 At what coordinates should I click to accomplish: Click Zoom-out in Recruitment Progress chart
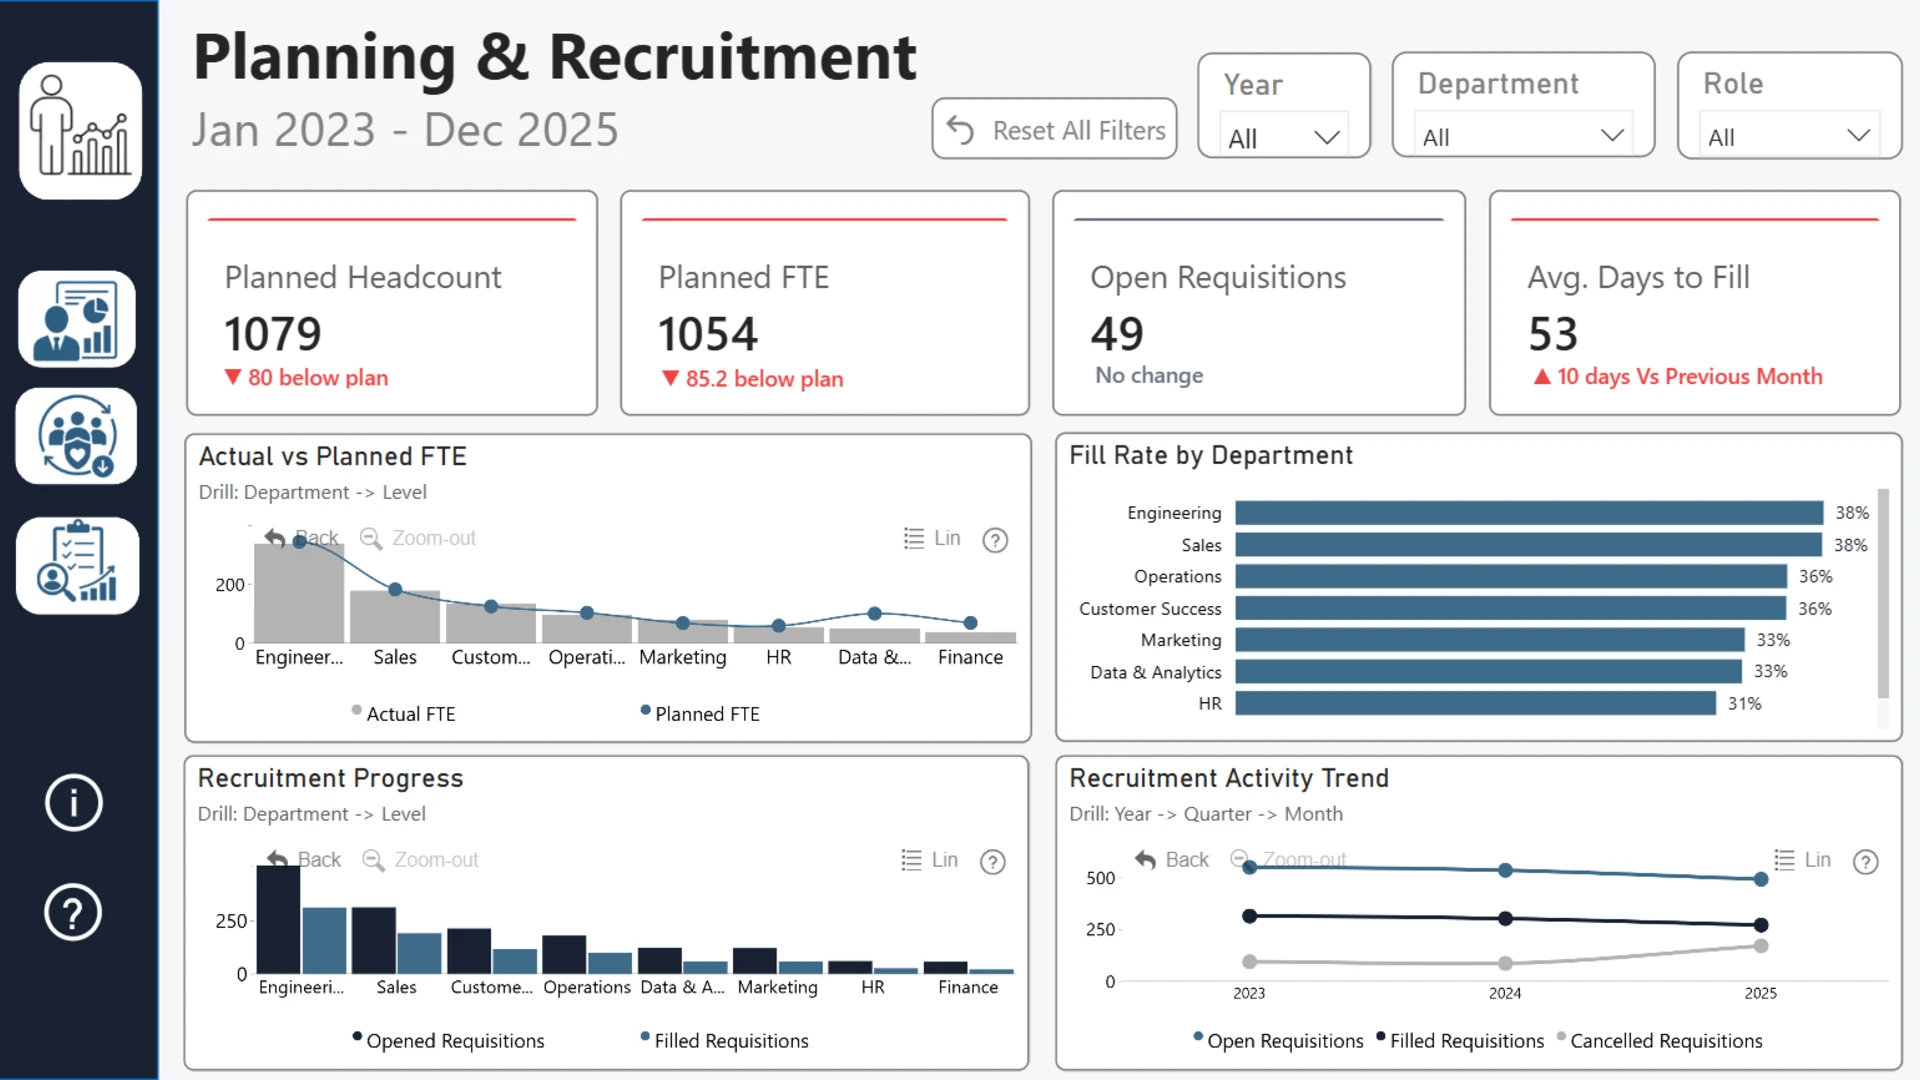(420, 860)
